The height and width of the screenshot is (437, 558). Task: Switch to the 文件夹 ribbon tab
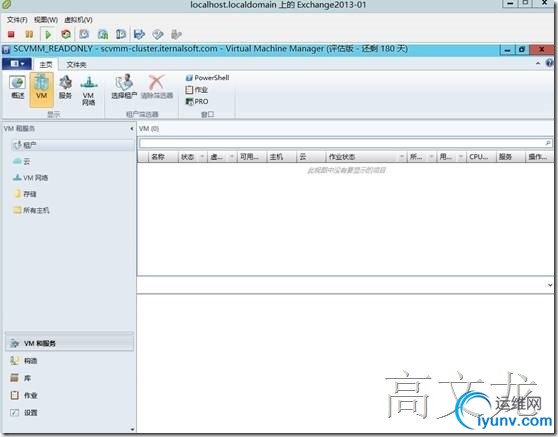(x=76, y=64)
